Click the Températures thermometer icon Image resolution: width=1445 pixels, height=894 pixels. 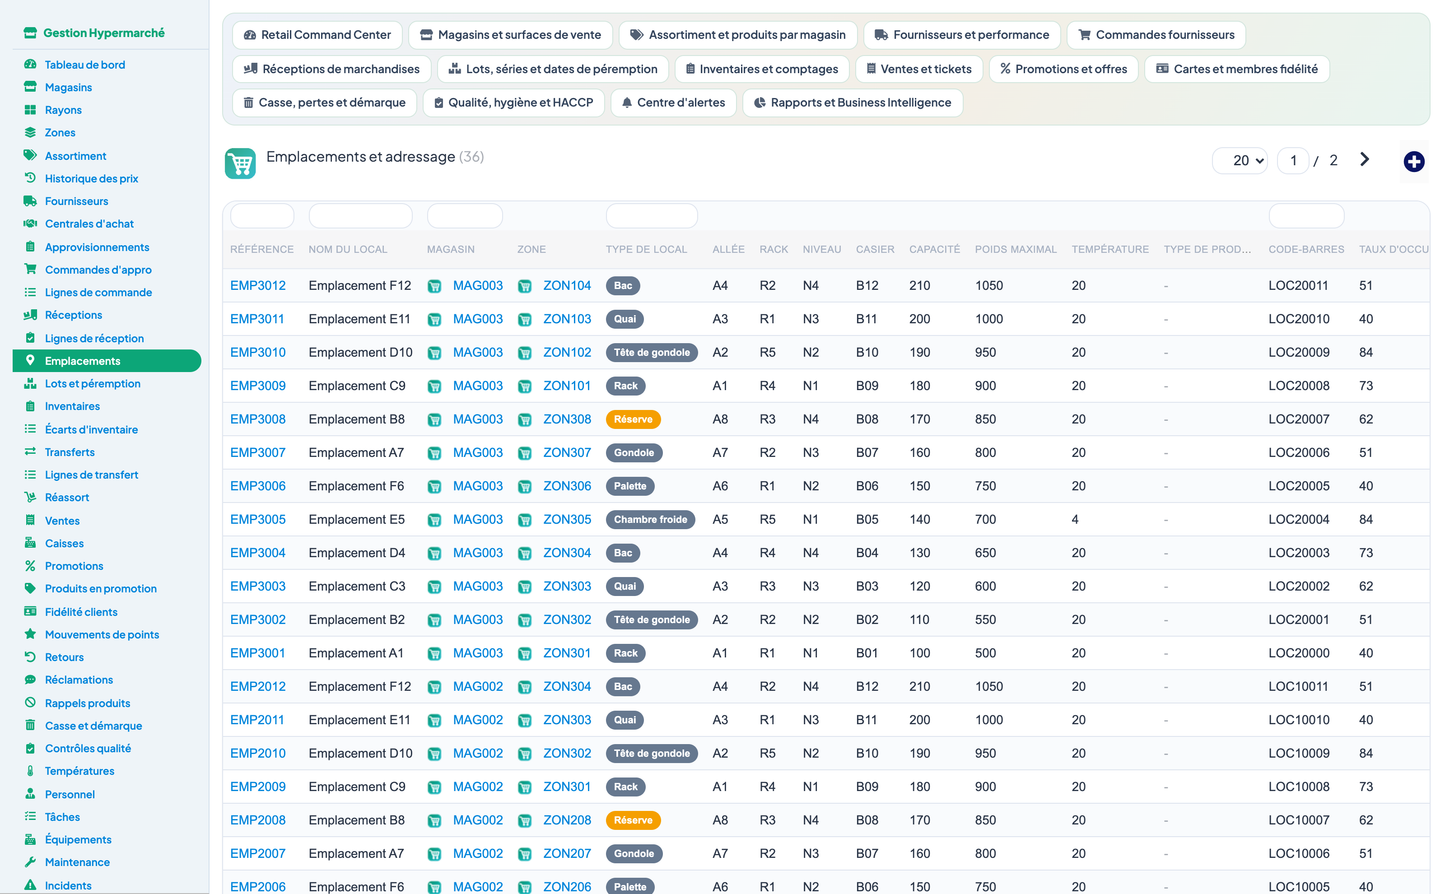pos(30,771)
